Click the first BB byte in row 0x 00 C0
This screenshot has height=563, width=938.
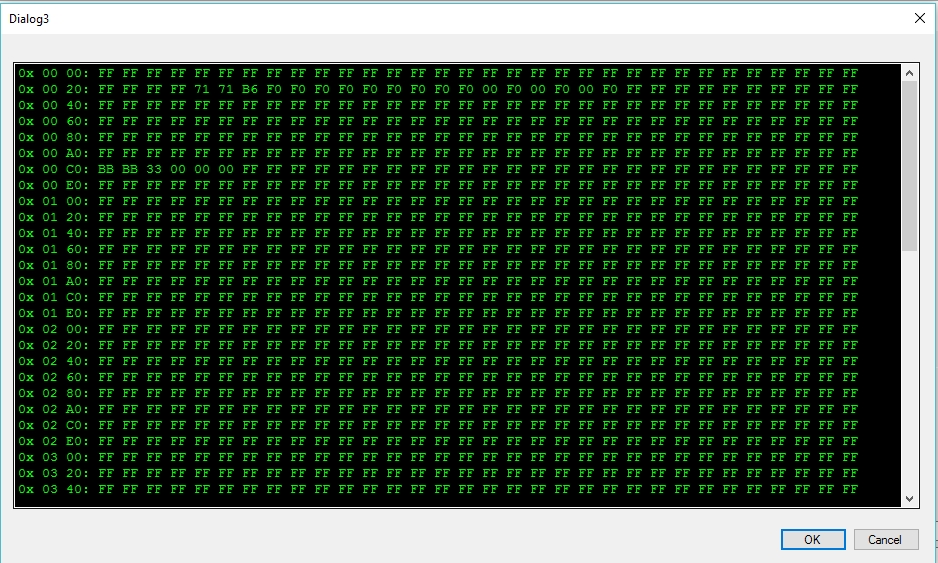pos(106,169)
